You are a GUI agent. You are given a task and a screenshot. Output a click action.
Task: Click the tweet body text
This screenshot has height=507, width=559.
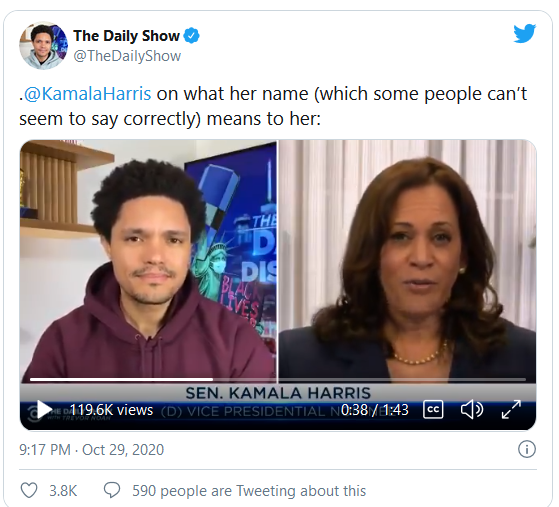[x=273, y=106]
